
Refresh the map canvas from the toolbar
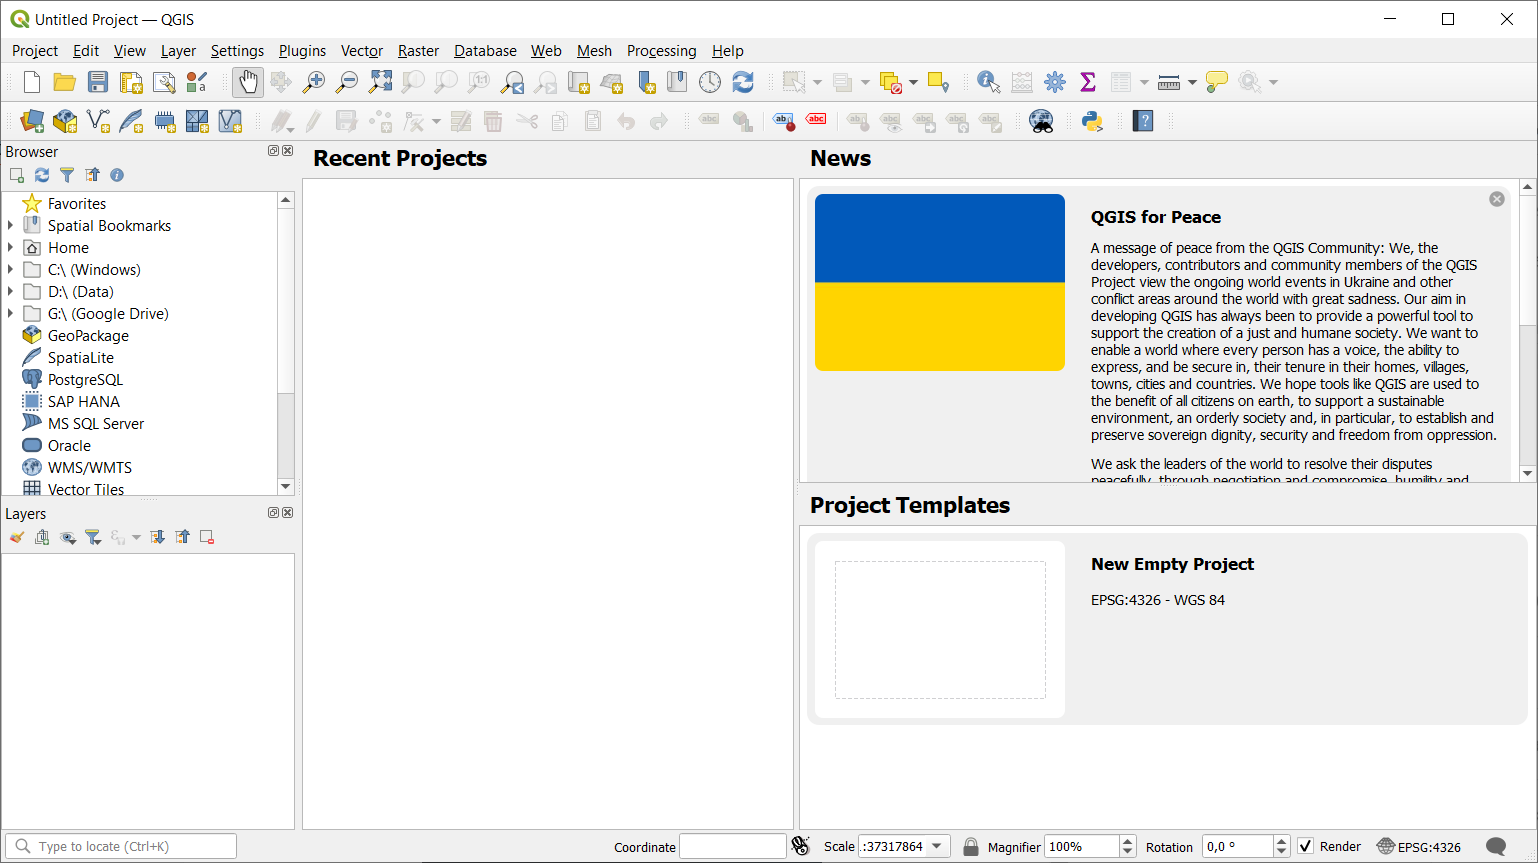point(743,82)
